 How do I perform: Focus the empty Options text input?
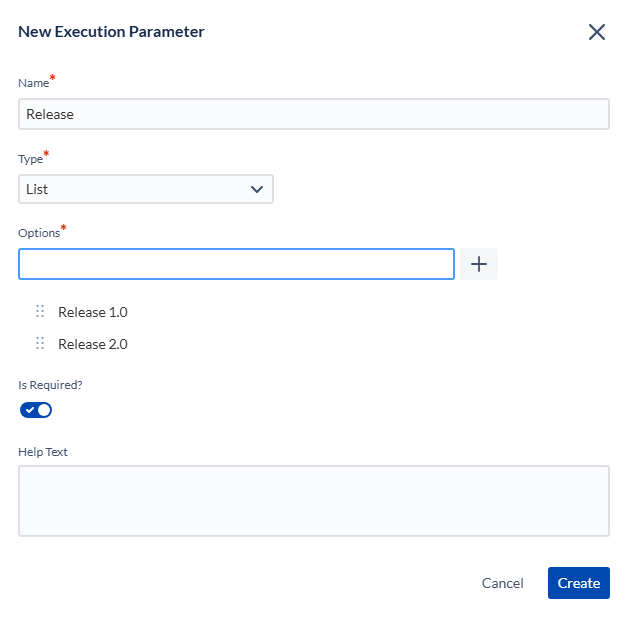pyautogui.click(x=236, y=264)
